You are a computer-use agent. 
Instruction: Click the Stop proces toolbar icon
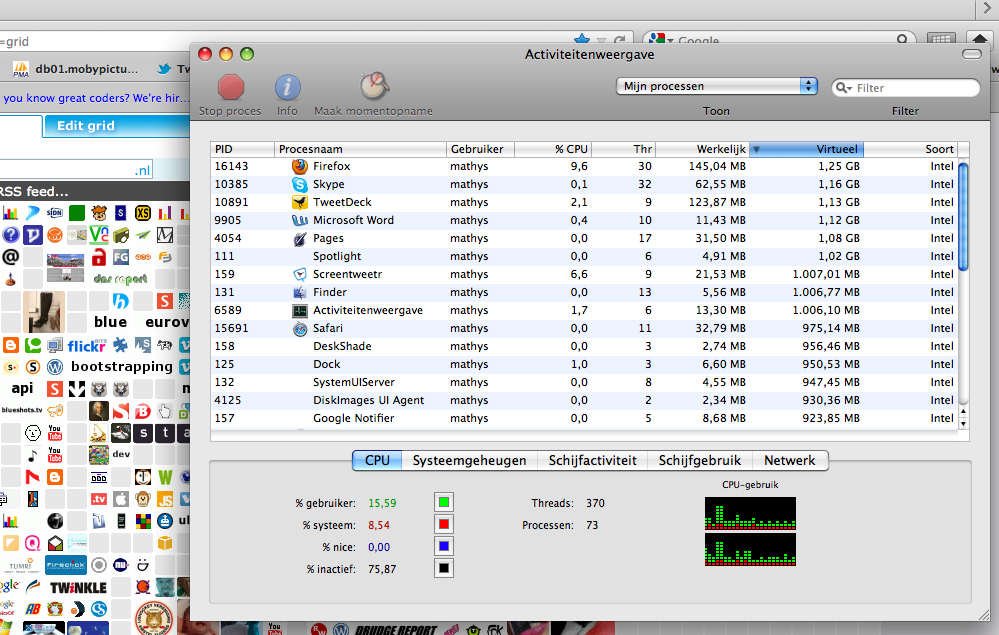point(231,88)
